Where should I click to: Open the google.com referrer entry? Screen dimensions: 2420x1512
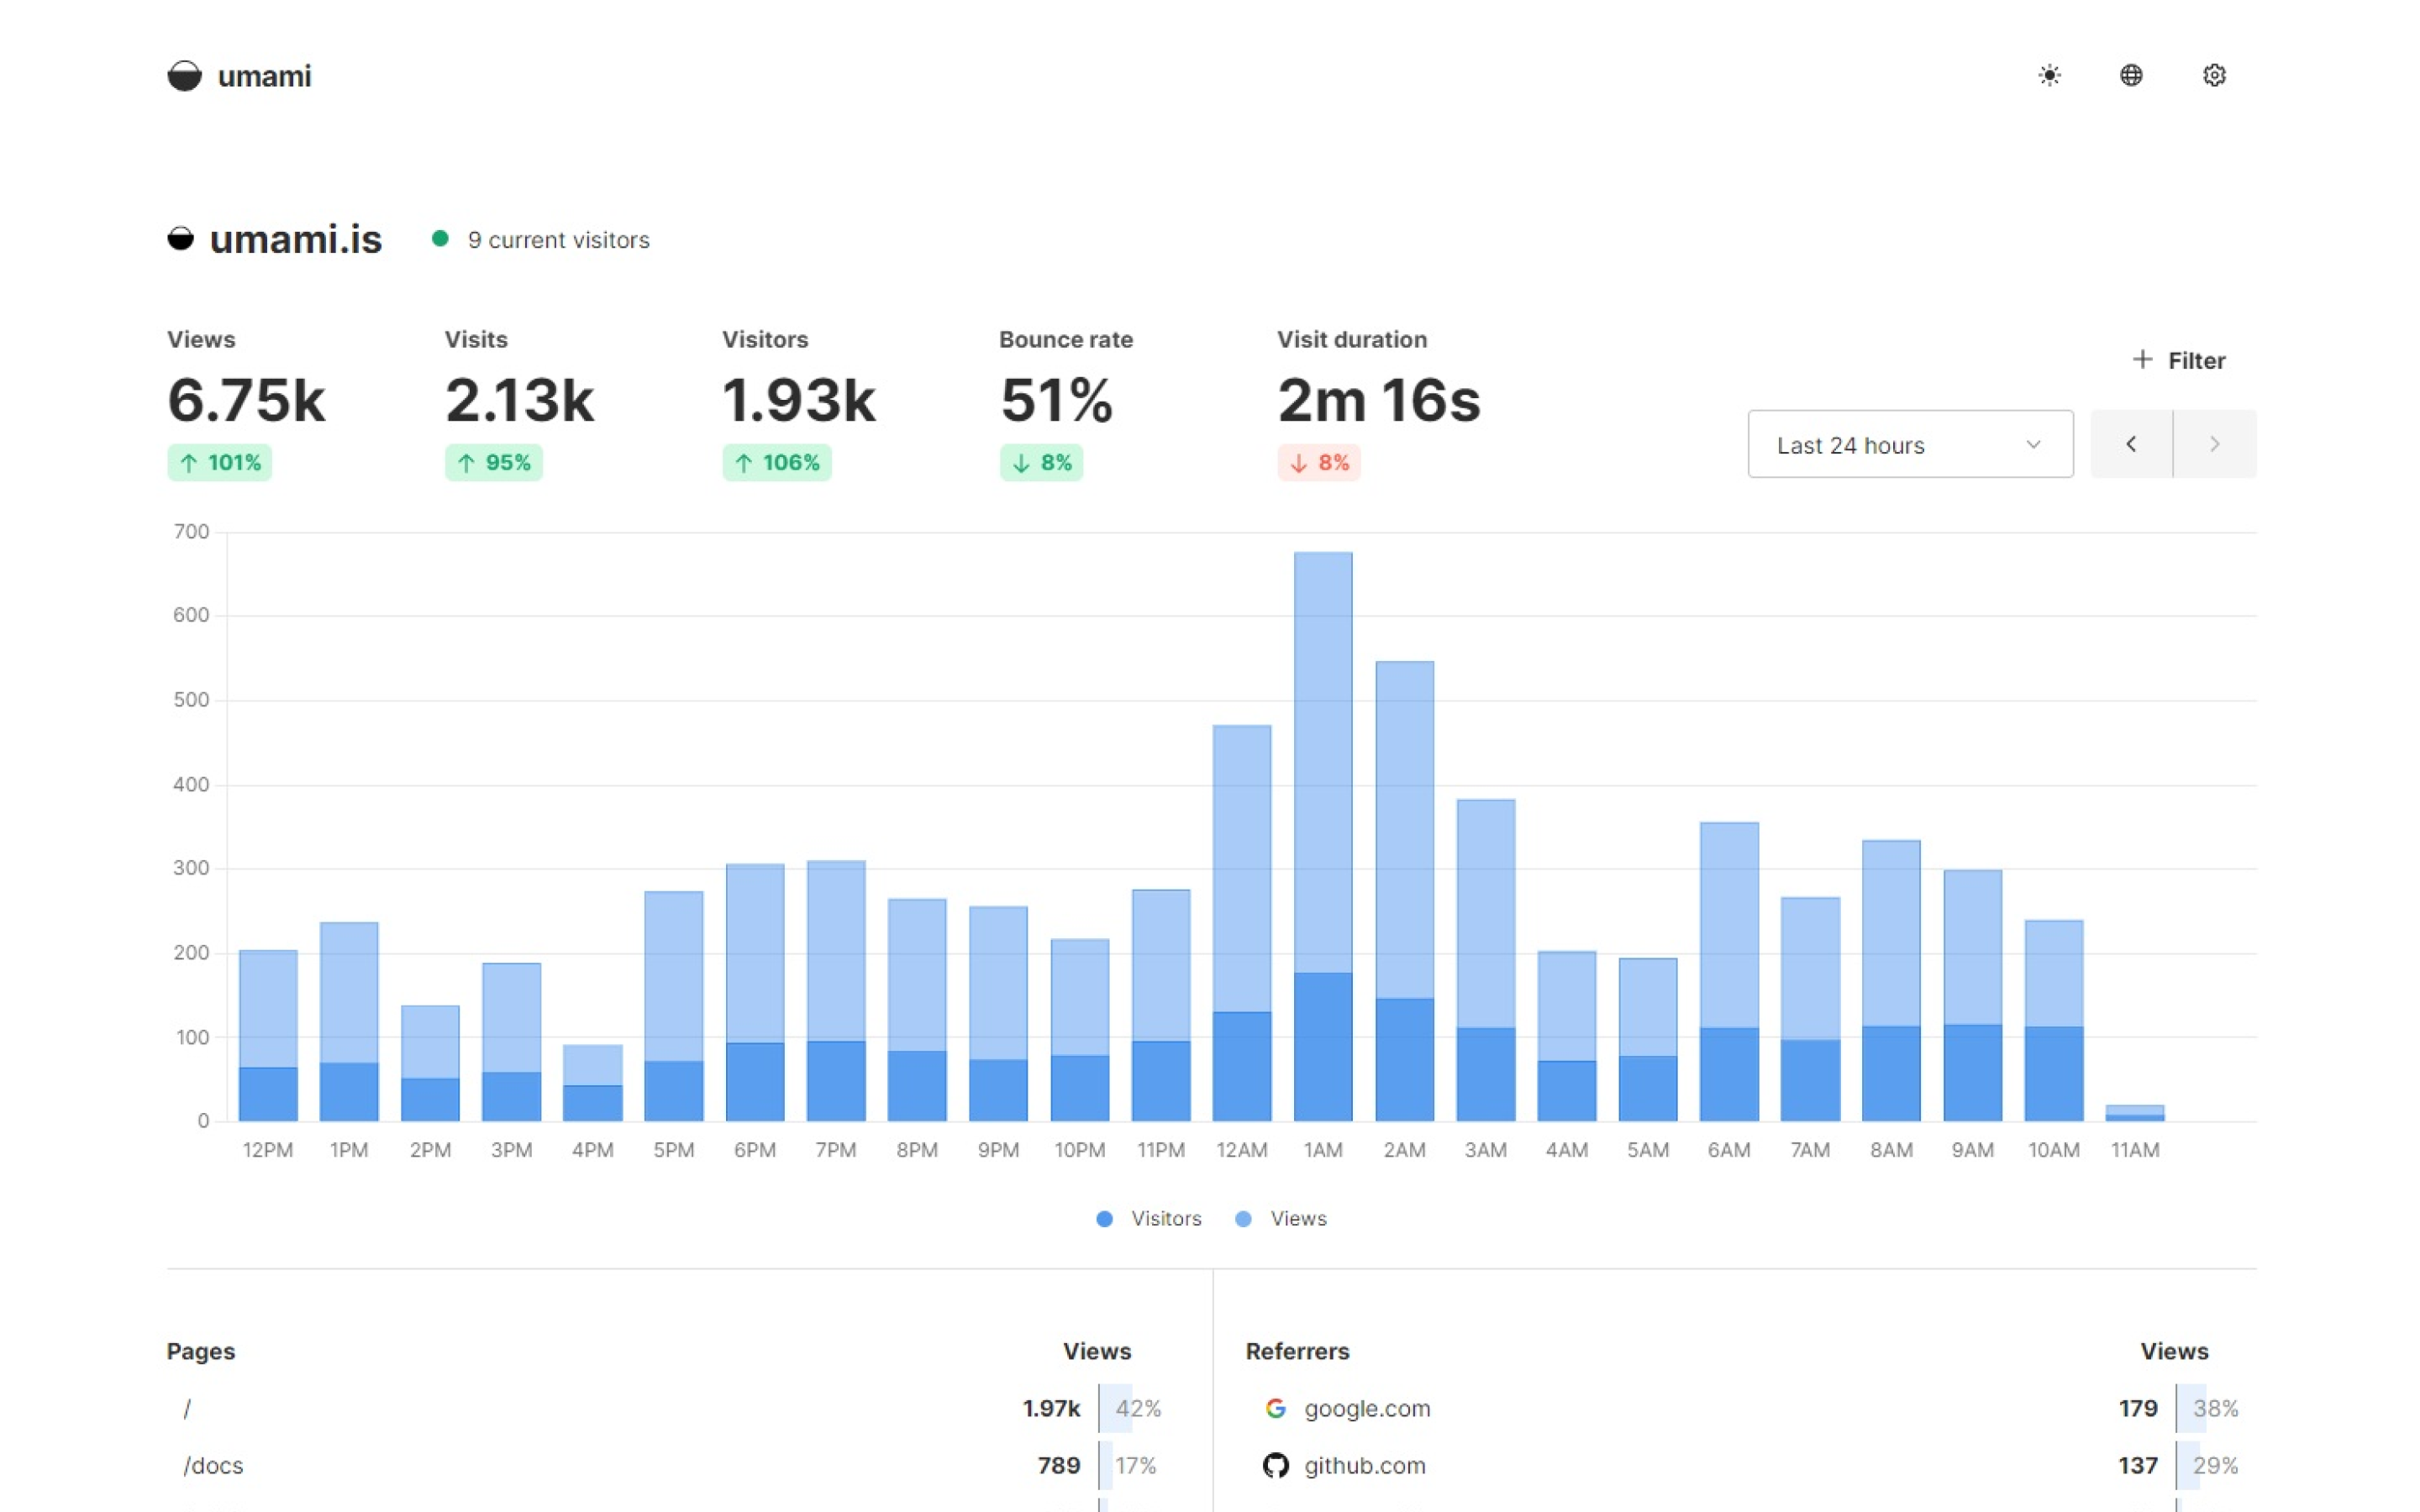point(1366,1408)
